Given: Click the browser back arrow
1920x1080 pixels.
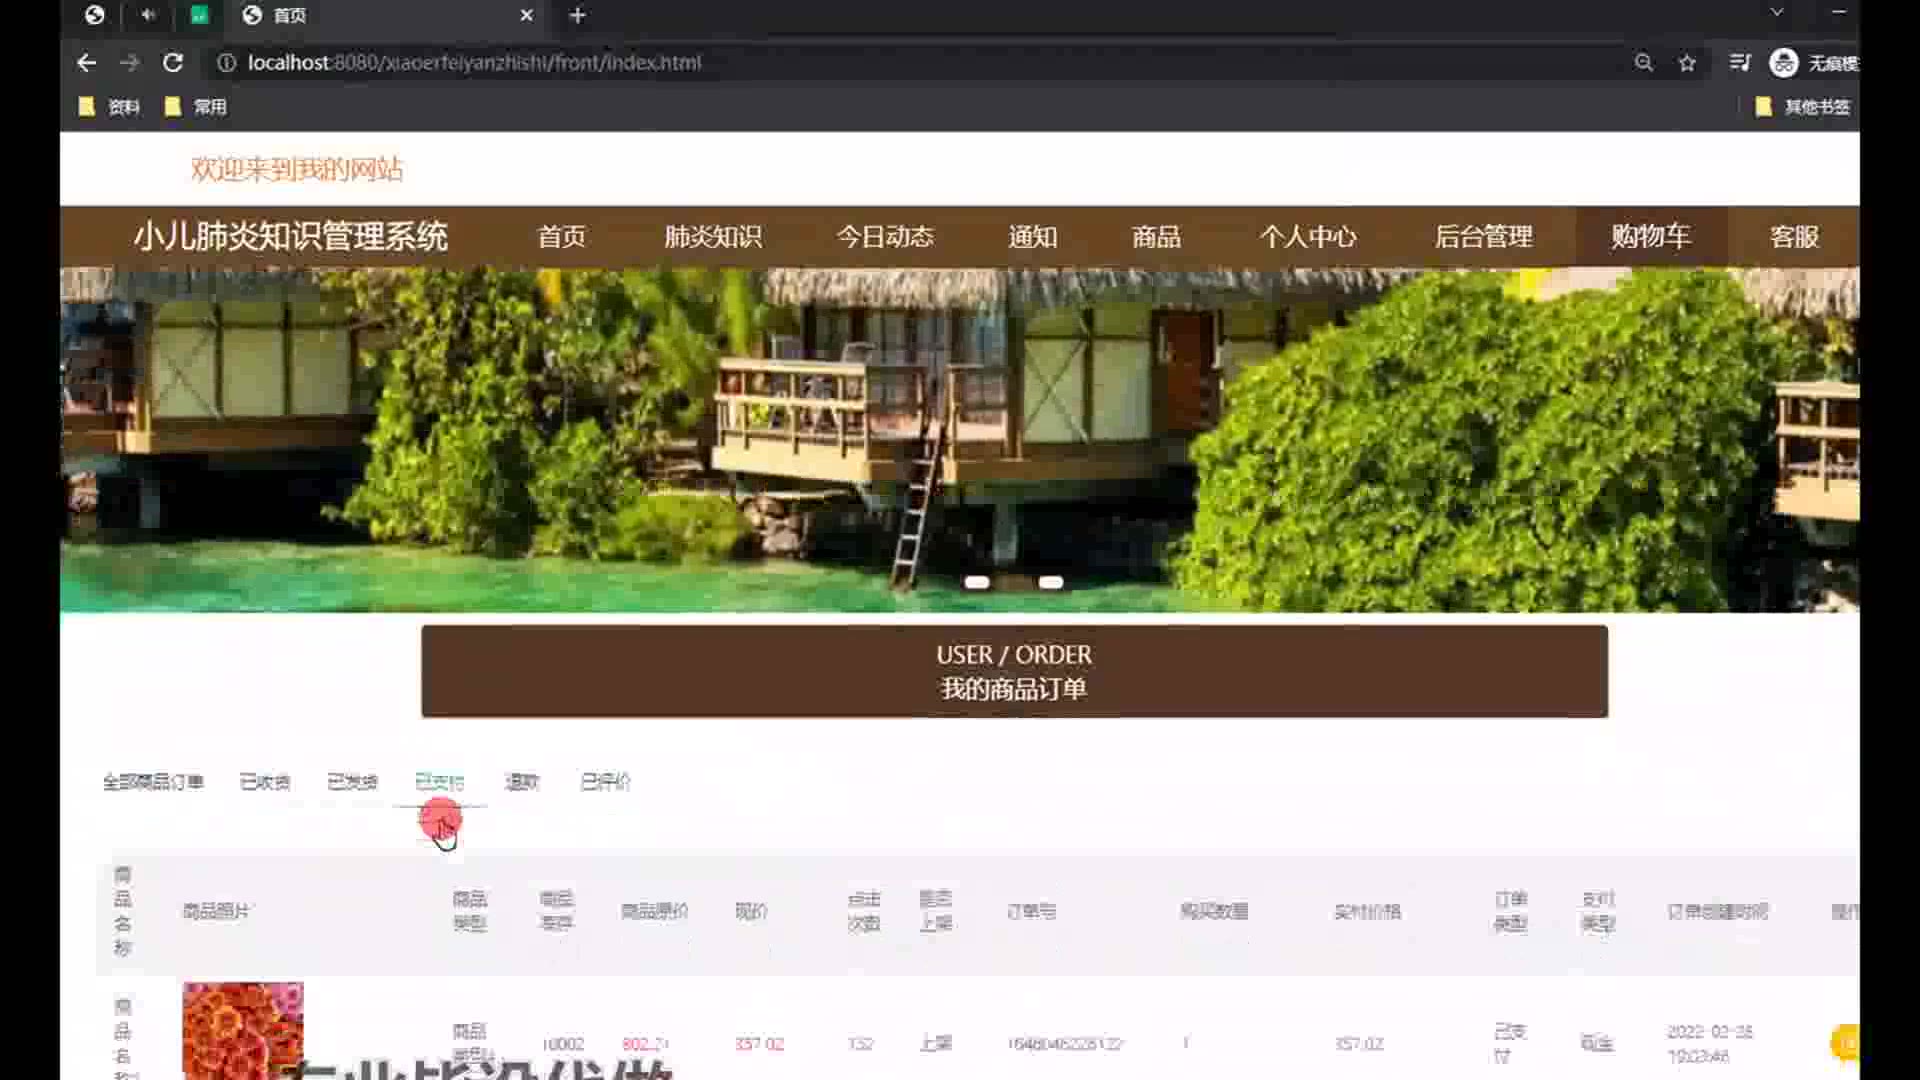Looking at the screenshot, I should (86, 62).
